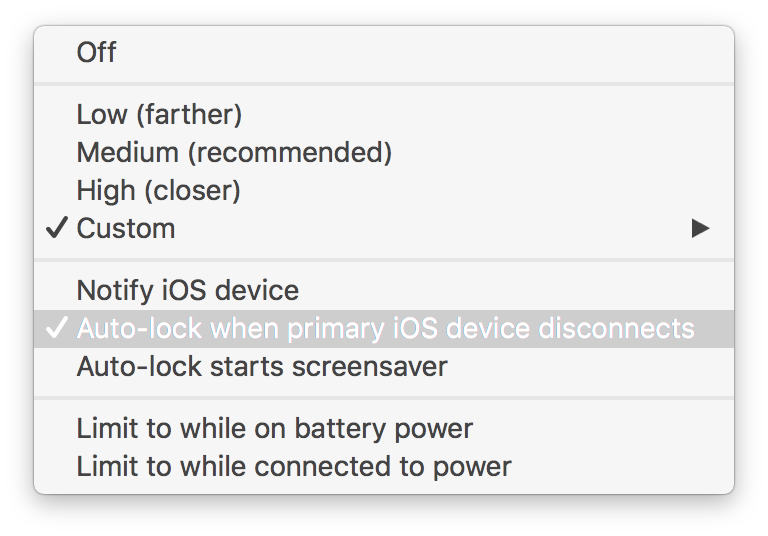Toggle Limit to while connected to power
The height and width of the screenshot is (536, 768).
coord(293,466)
